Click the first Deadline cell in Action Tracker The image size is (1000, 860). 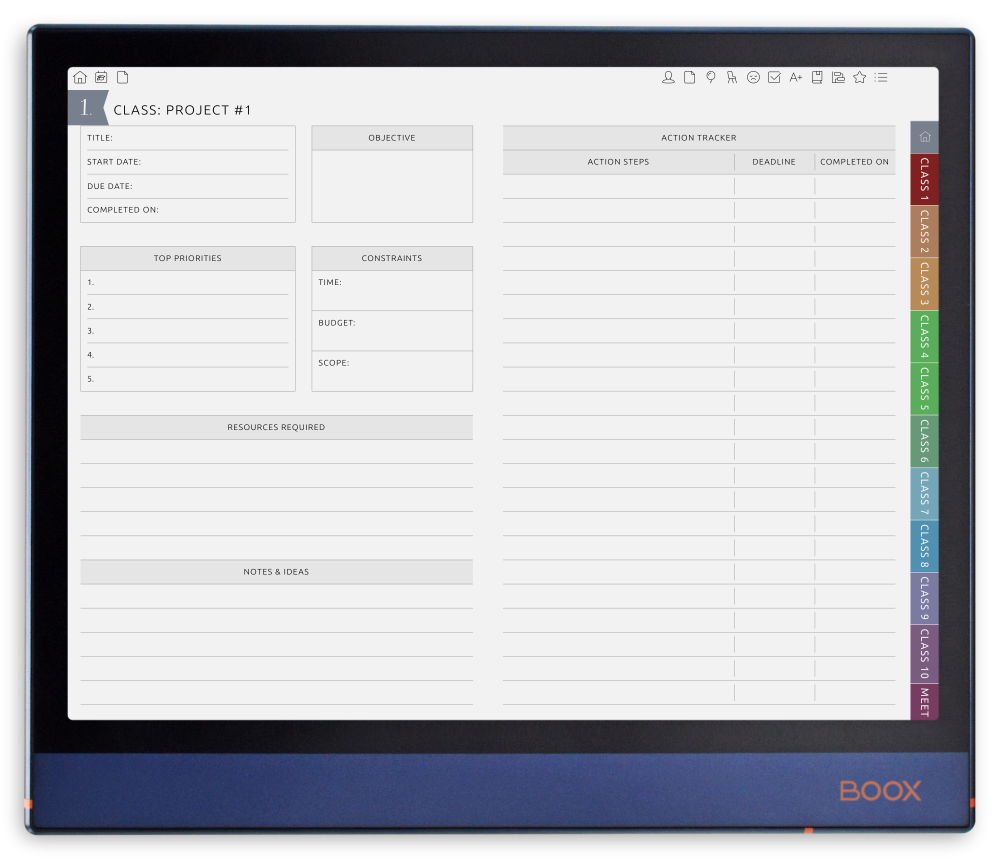click(x=773, y=186)
